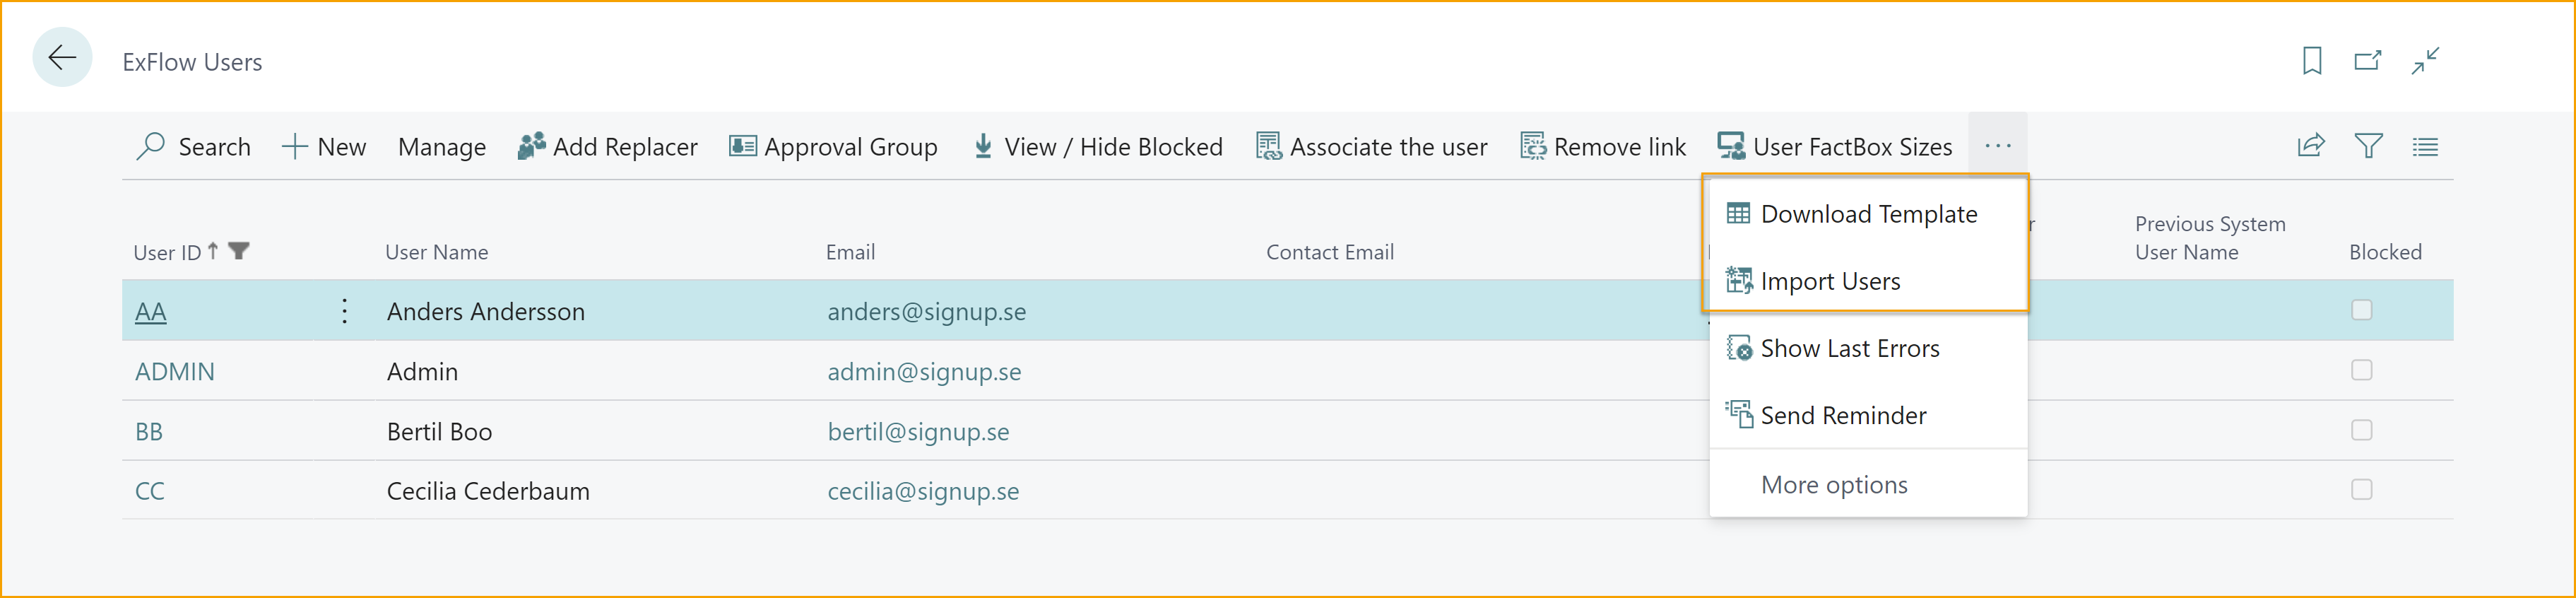The width and height of the screenshot is (2576, 598).
Task: Select Show Last Errors menu item
Action: pos(1868,348)
